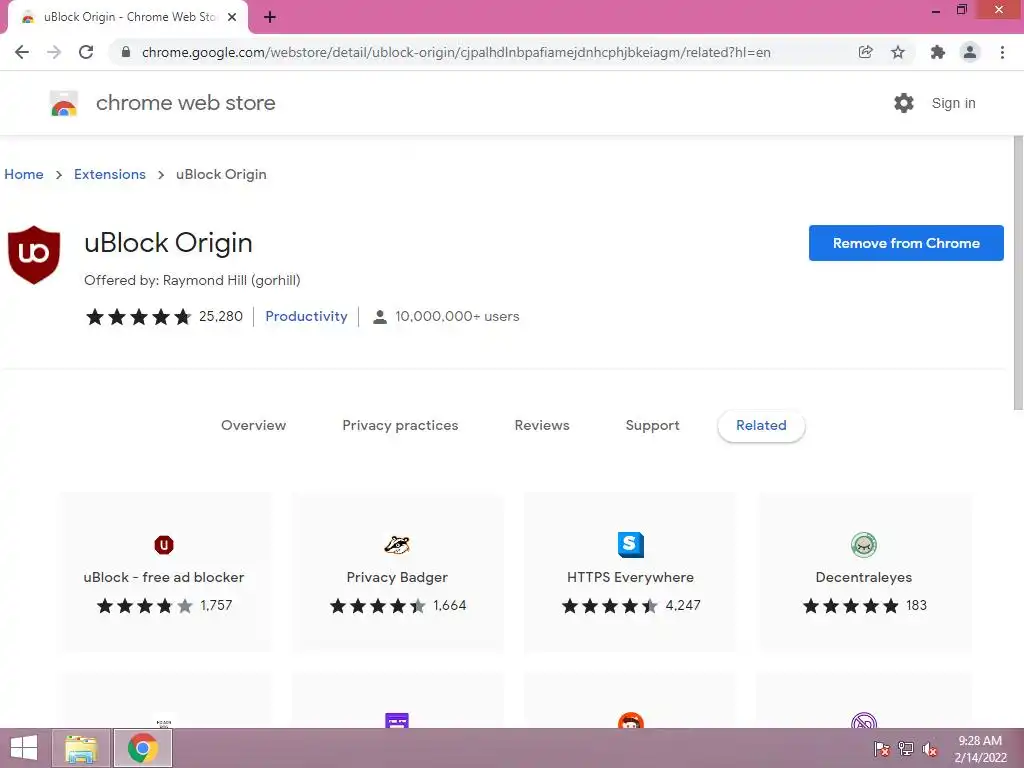Open the Chrome profile avatar

coord(970,52)
